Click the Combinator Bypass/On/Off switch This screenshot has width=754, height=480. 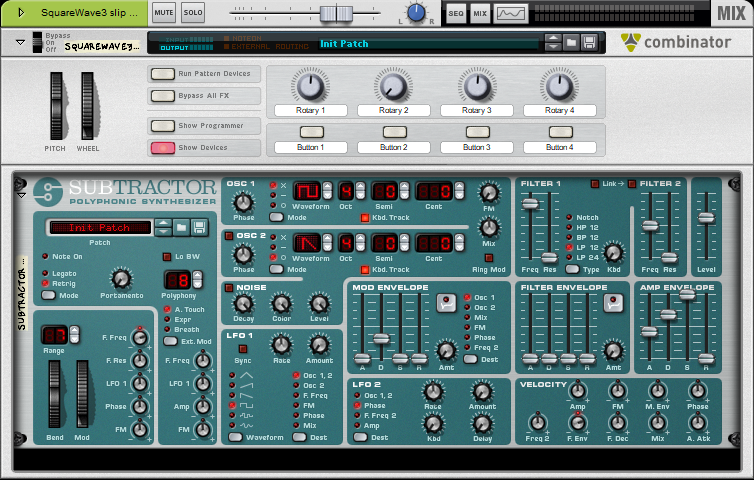click(37, 42)
